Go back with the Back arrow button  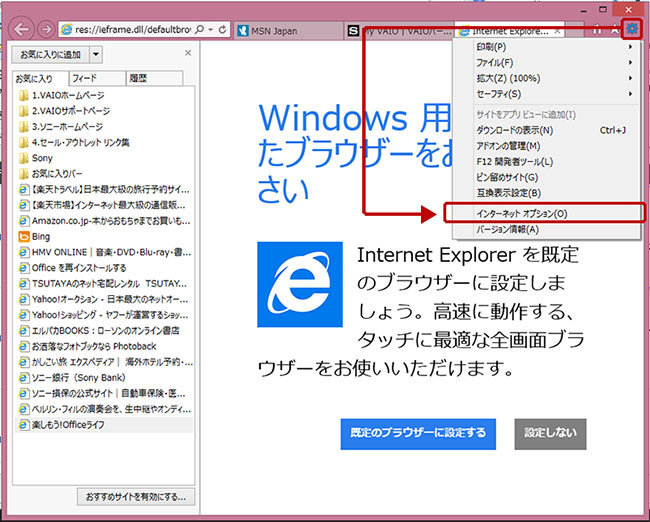(x=21, y=29)
